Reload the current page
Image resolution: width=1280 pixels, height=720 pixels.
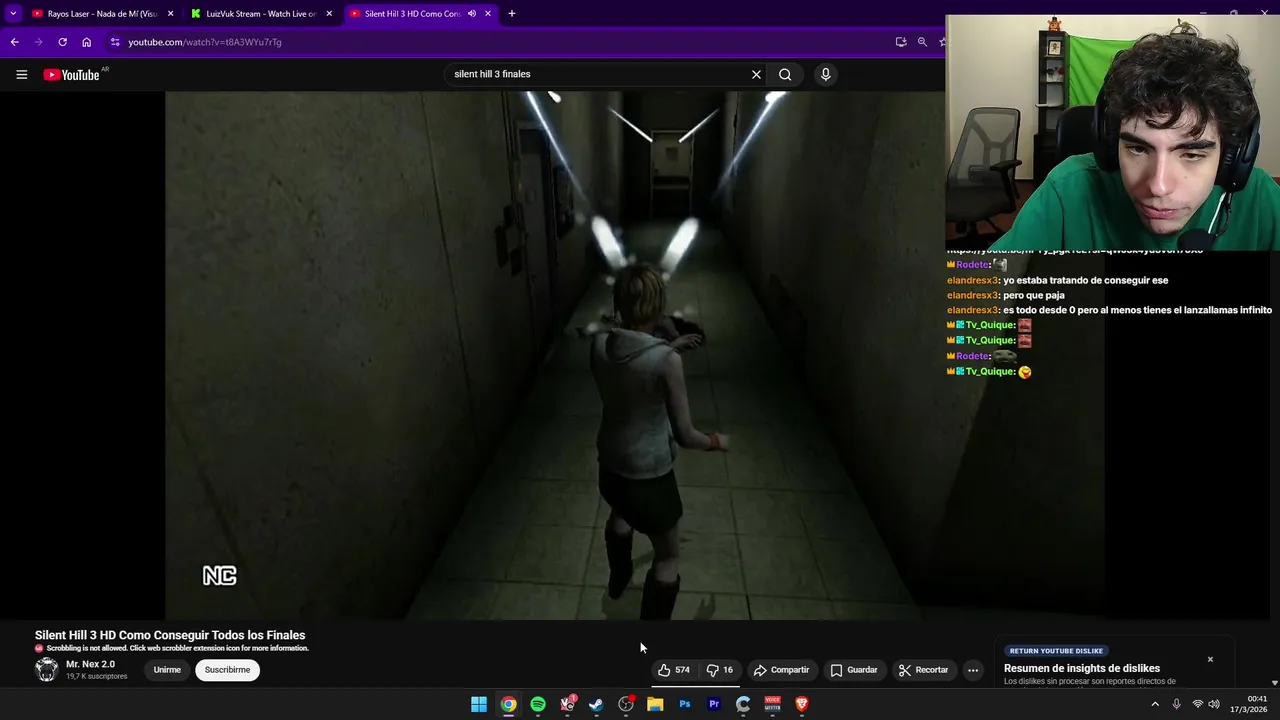click(x=62, y=42)
